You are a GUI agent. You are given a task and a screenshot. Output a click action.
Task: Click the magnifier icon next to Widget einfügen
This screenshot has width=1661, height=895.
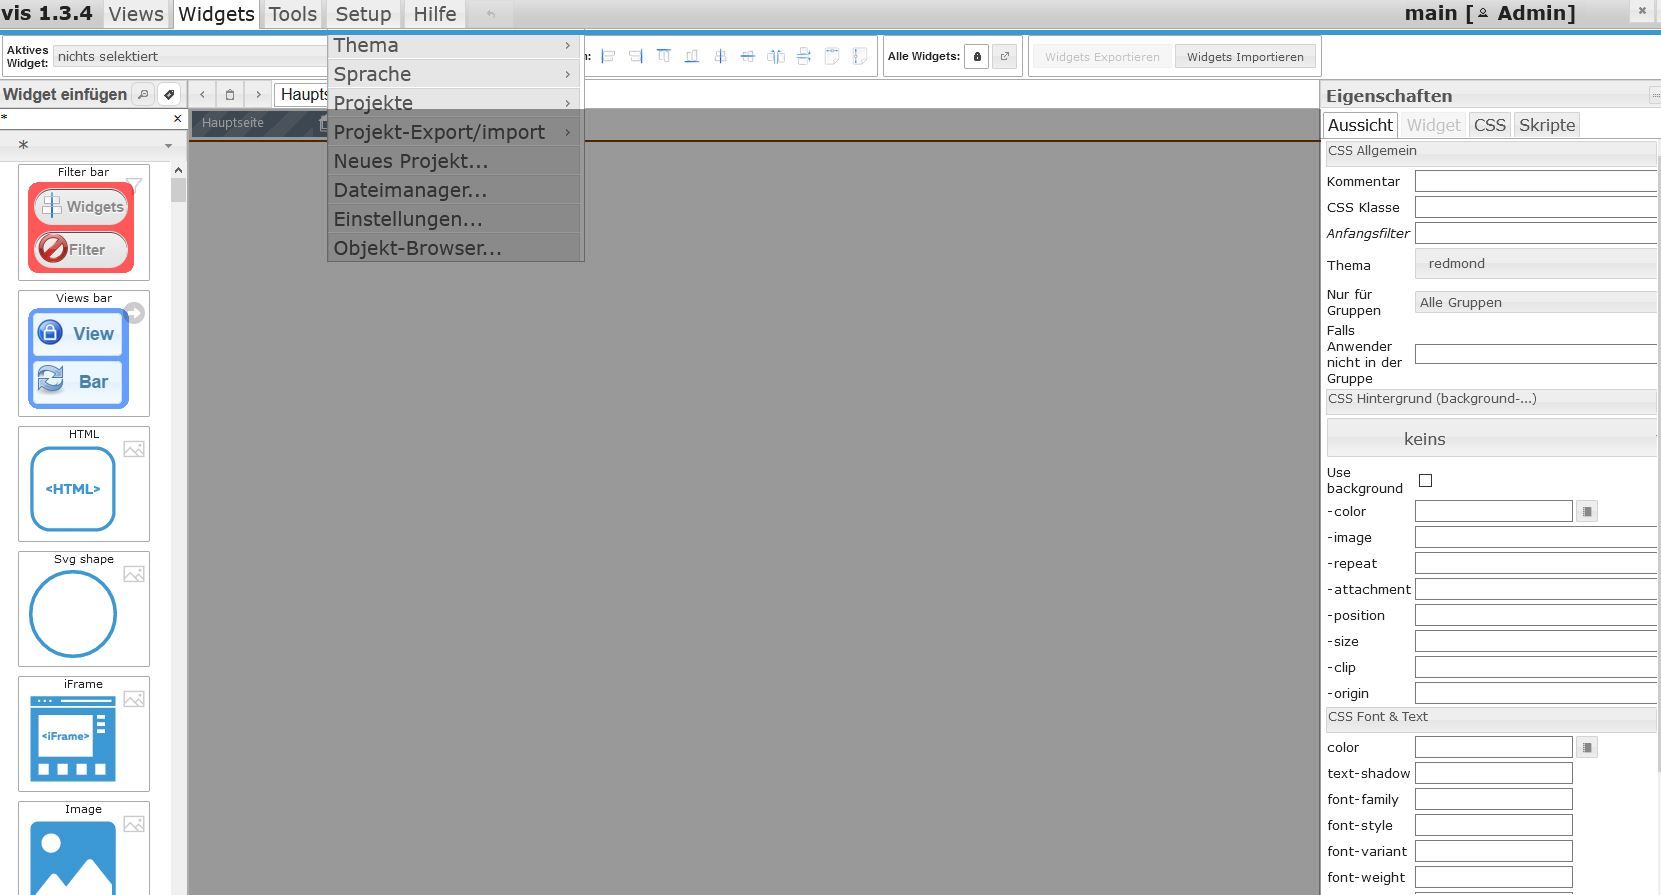click(143, 94)
